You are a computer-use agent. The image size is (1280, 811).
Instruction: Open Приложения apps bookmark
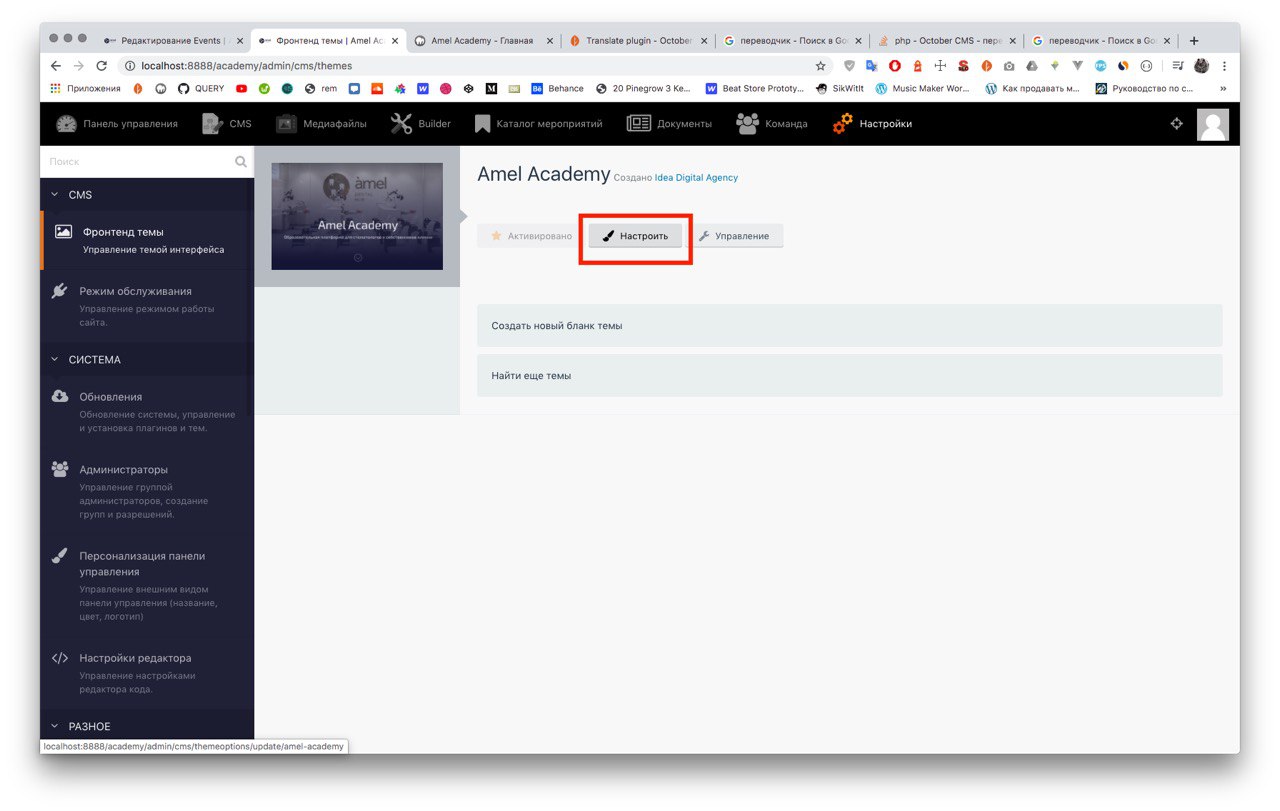(85, 88)
